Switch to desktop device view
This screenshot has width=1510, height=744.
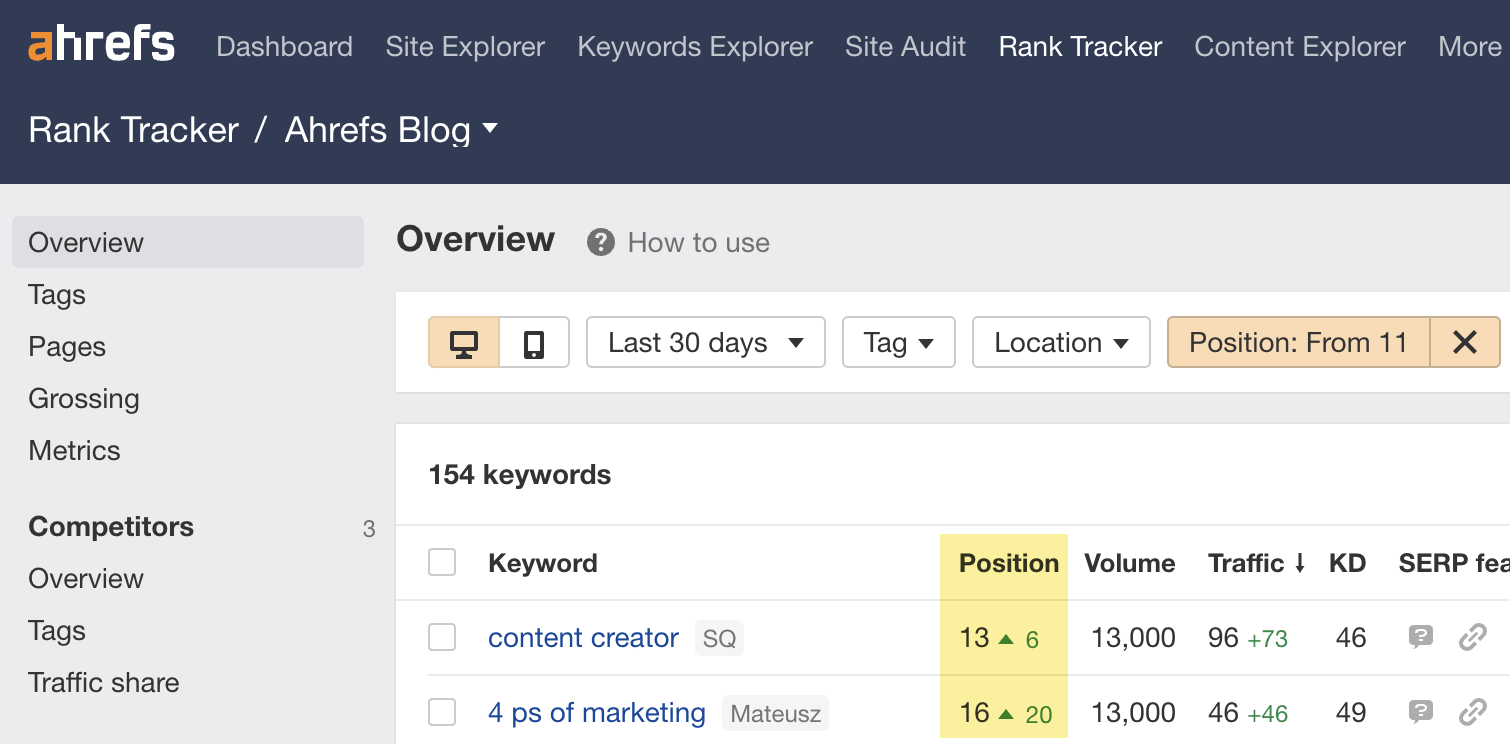pos(464,343)
